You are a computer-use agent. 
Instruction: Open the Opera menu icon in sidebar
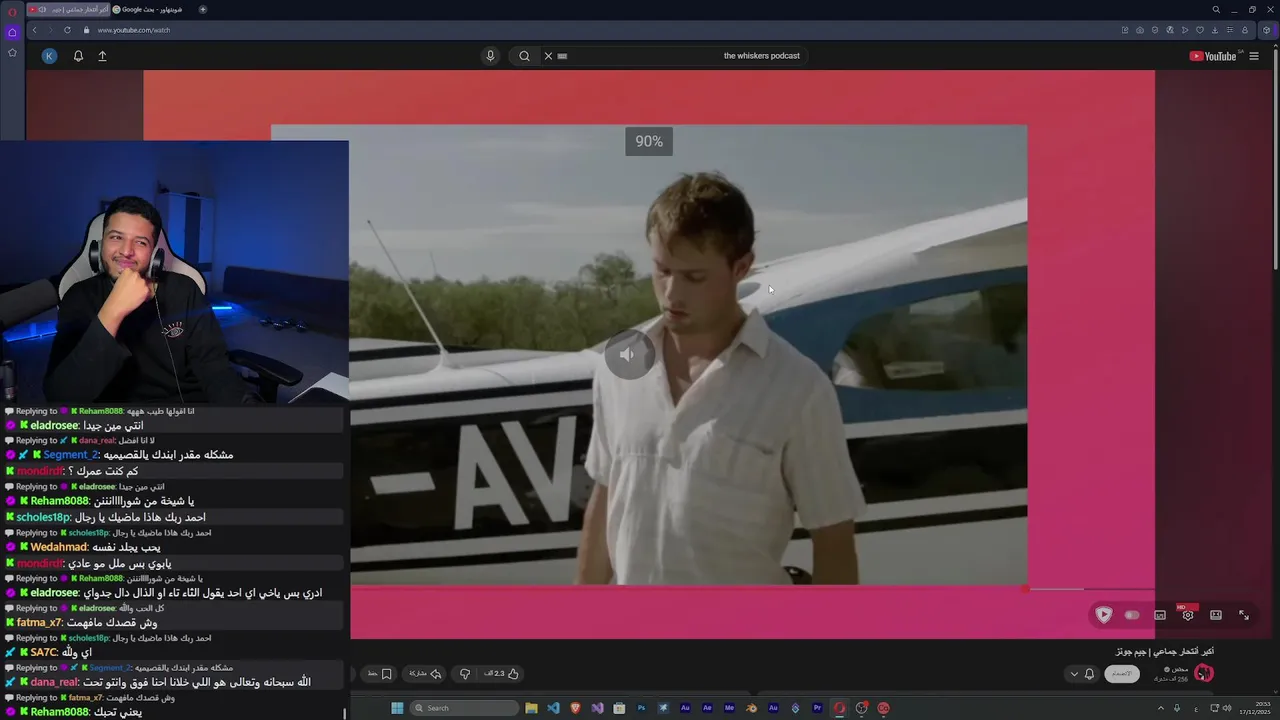click(x=12, y=11)
